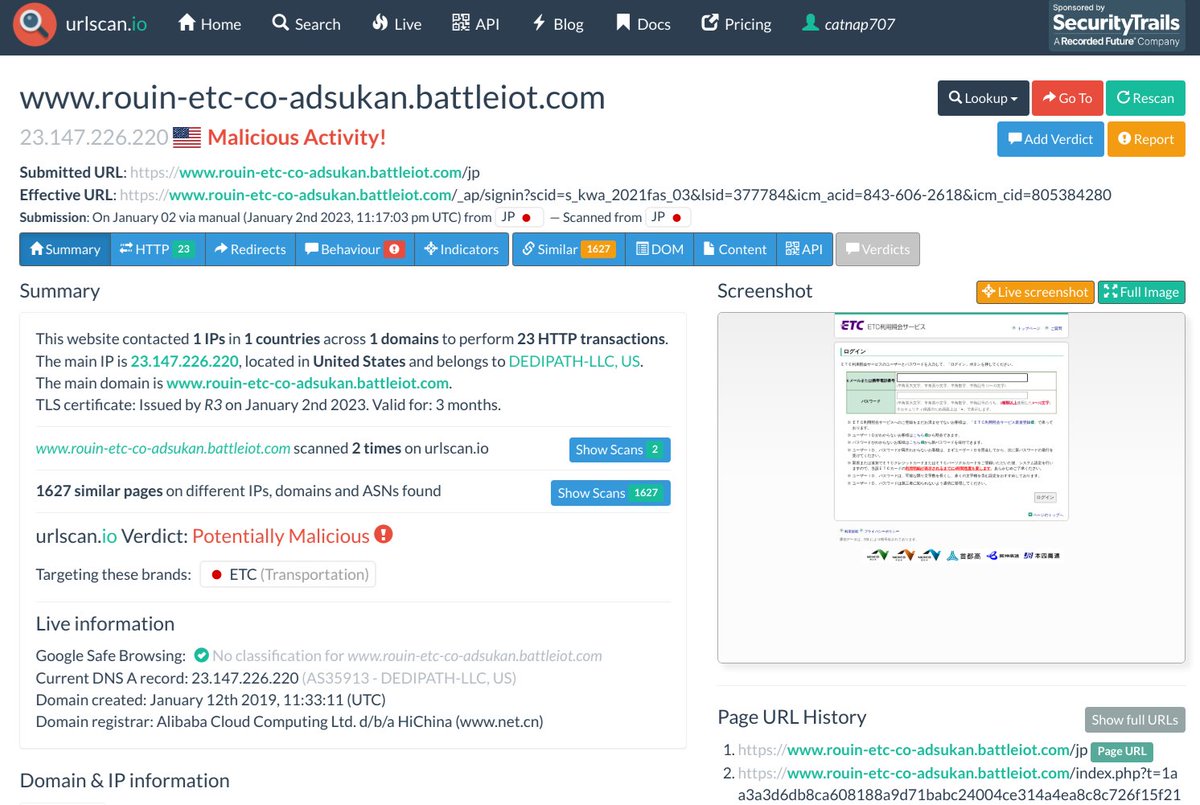Click the Search magnifier icon in navbar
This screenshot has height=805, width=1200.
click(280, 23)
